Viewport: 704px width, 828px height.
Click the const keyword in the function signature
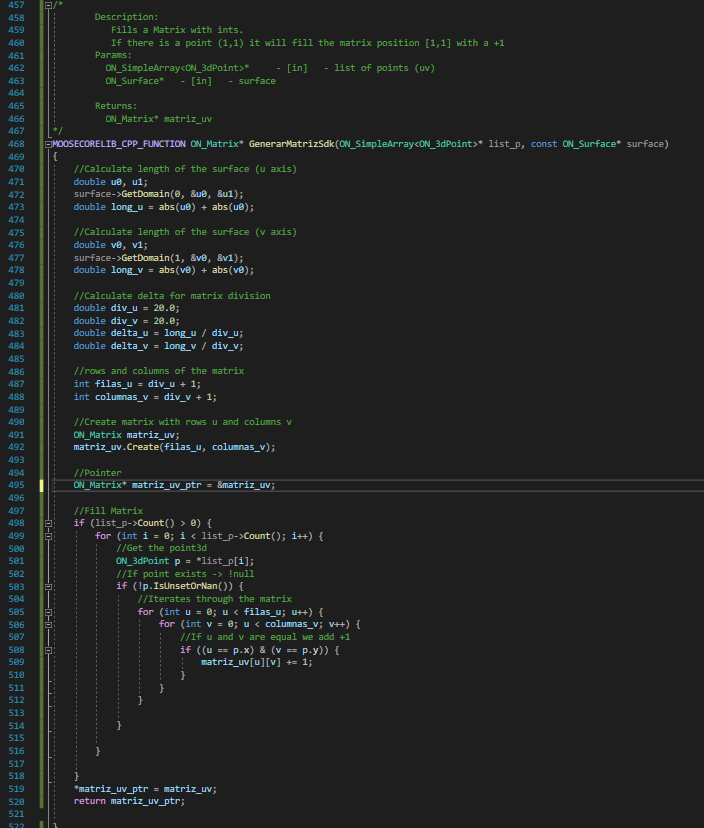[543, 144]
